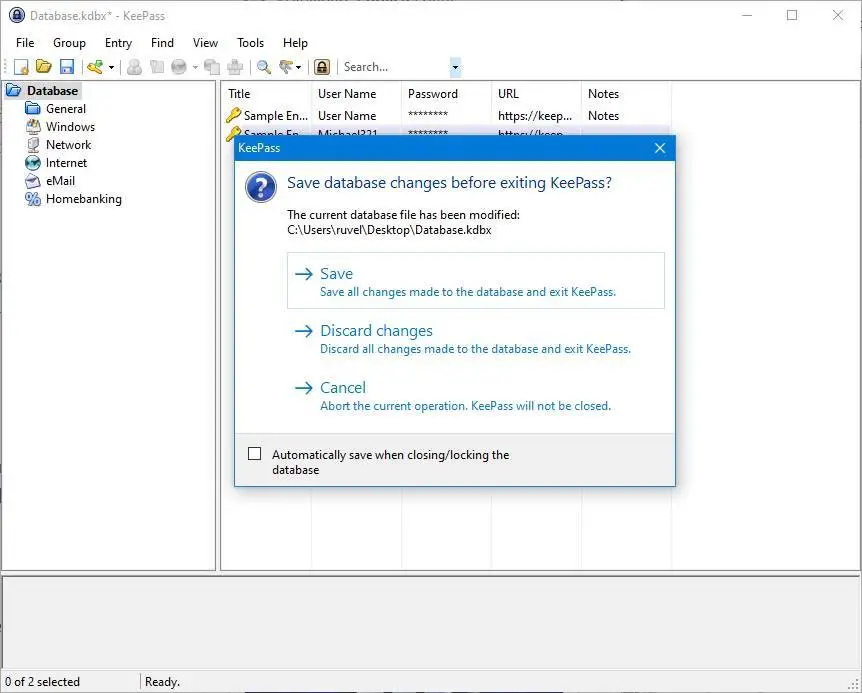
Task: Open the Add Entry dropdown arrow
Action: point(111,68)
